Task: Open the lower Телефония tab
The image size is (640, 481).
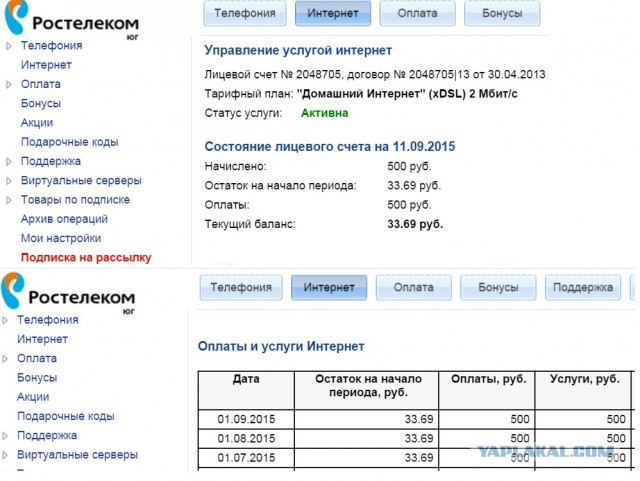Action: tap(241, 287)
